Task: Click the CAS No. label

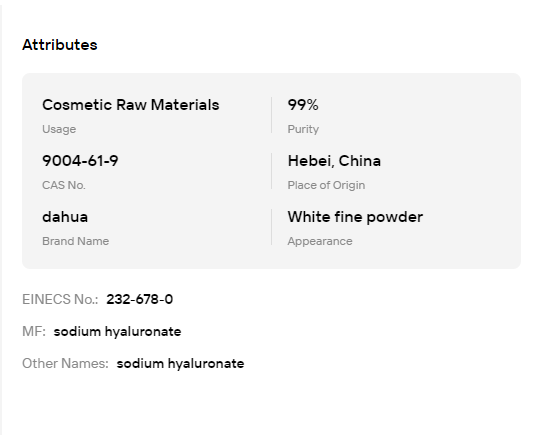Action: tap(64, 185)
